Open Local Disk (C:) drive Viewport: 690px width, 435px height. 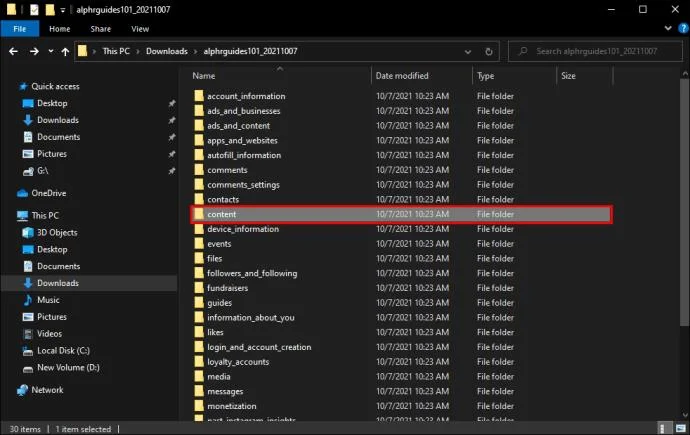[x=63, y=351]
